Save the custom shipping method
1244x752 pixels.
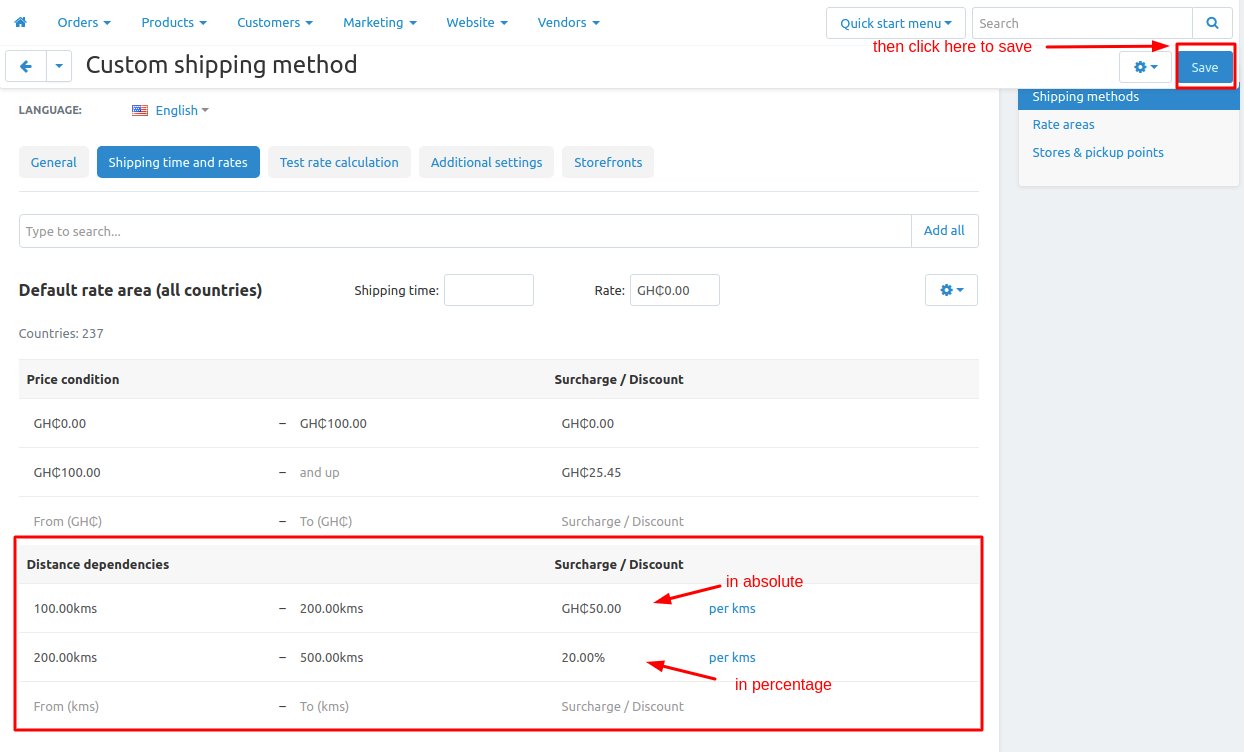pos(1204,67)
